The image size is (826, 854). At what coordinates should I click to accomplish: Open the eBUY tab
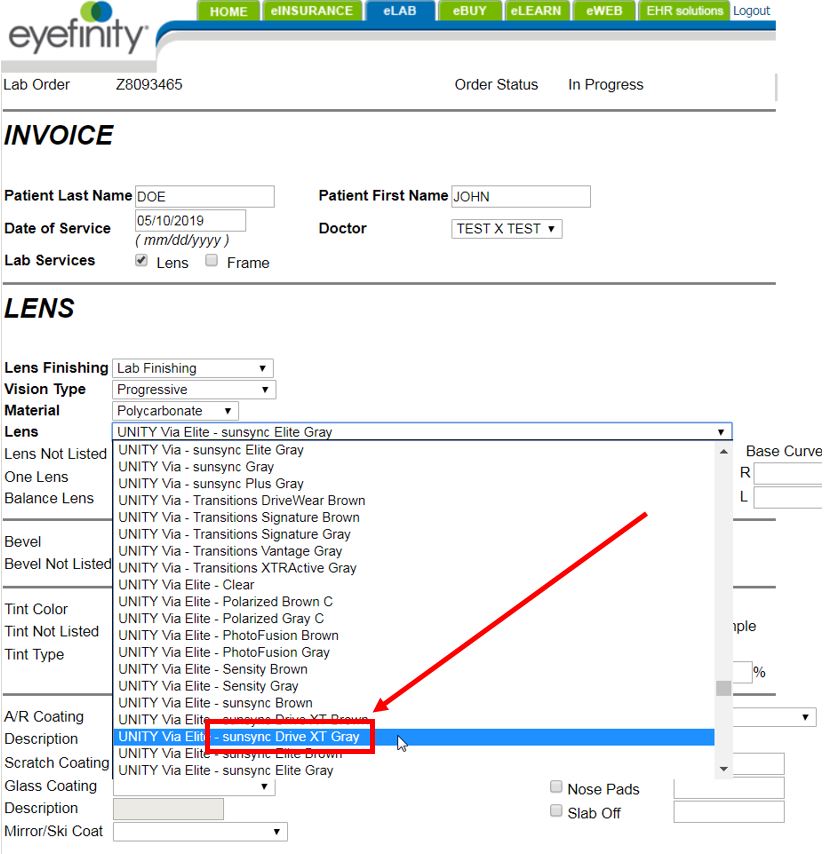[x=469, y=11]
